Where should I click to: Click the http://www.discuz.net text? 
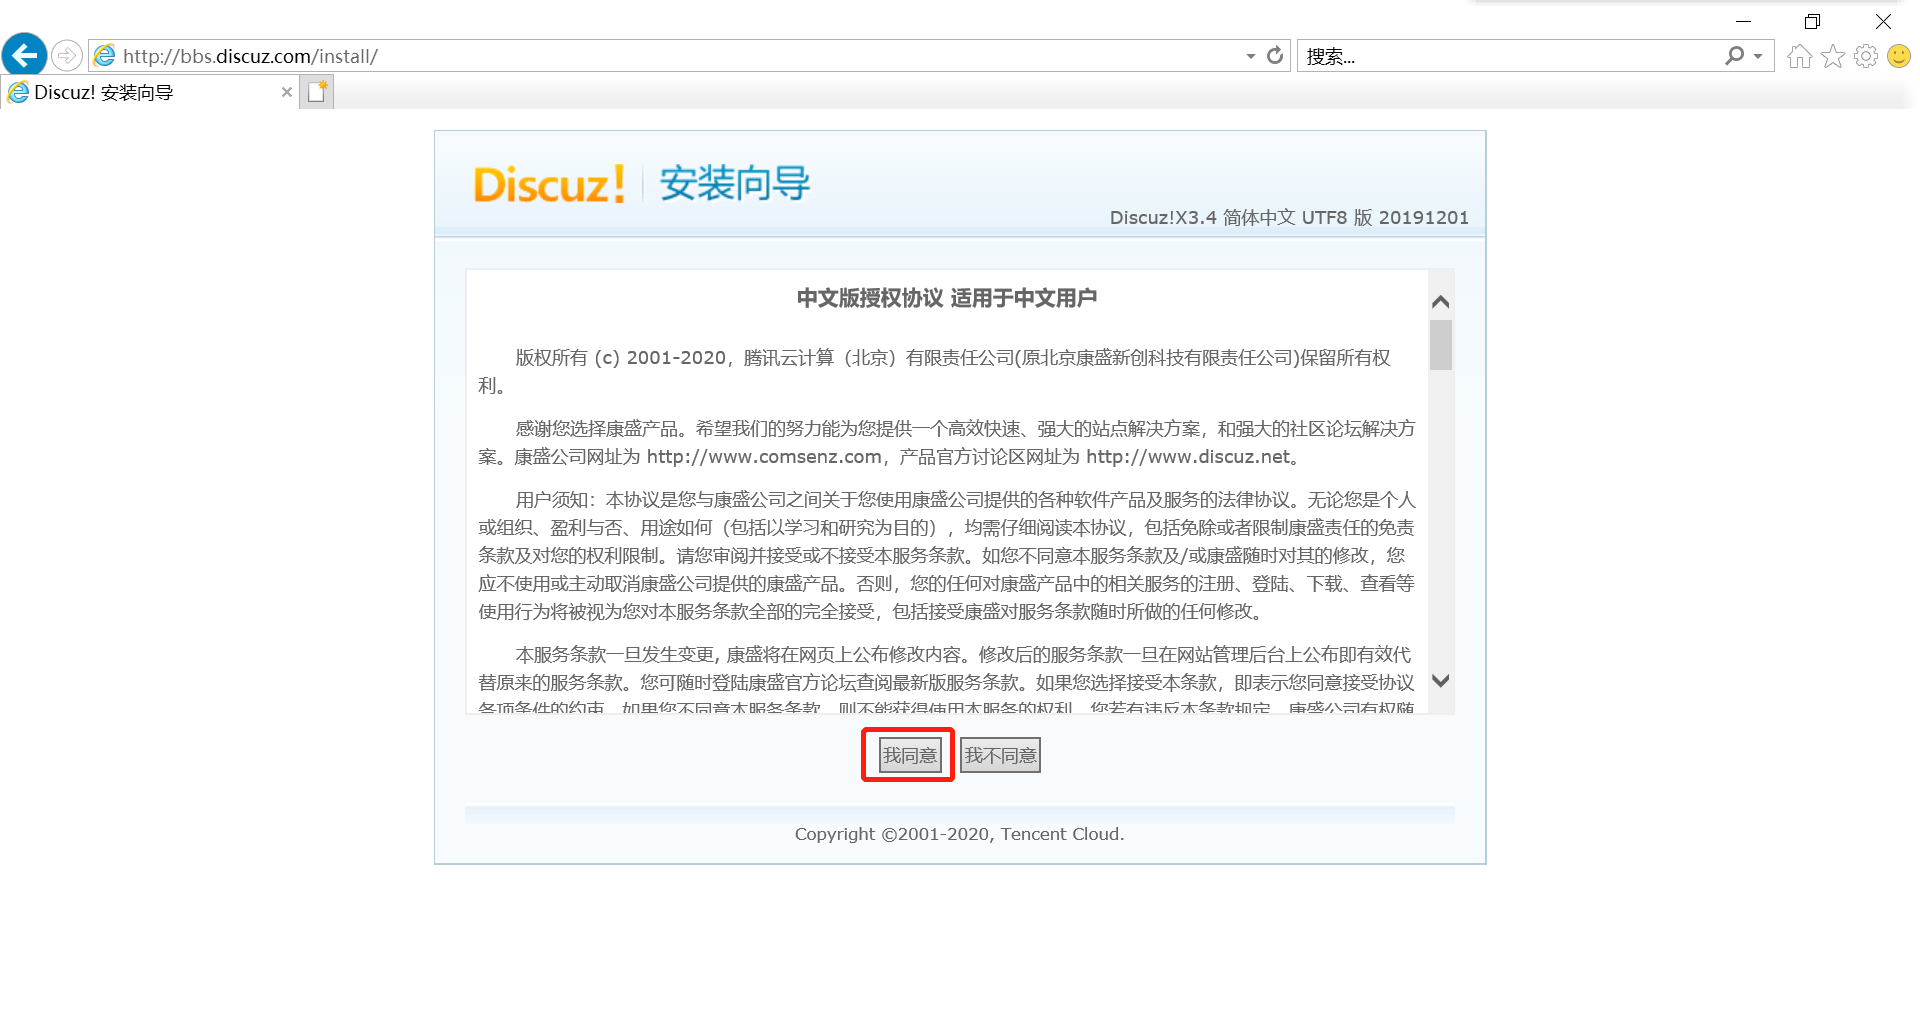coord(1189,457)
